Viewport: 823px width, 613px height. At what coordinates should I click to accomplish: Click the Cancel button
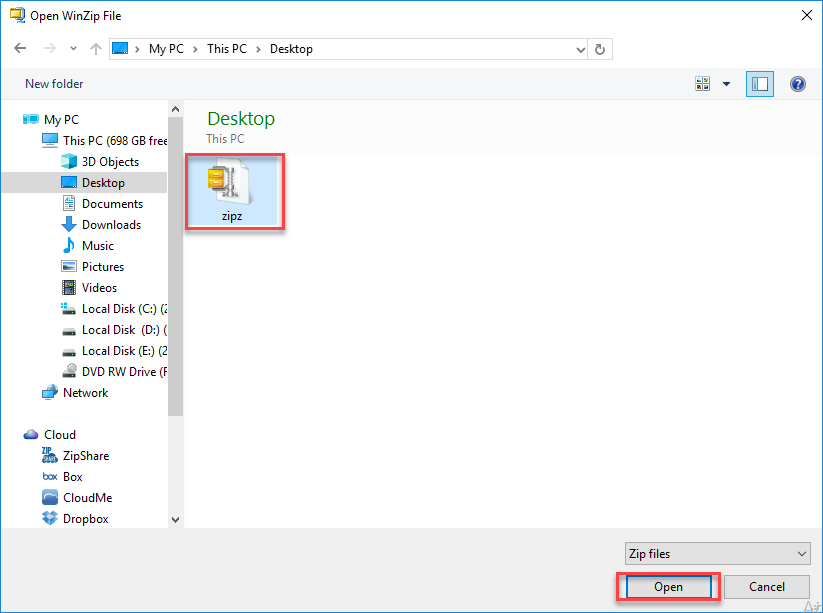pyautogui.click(x=767, y=587)
